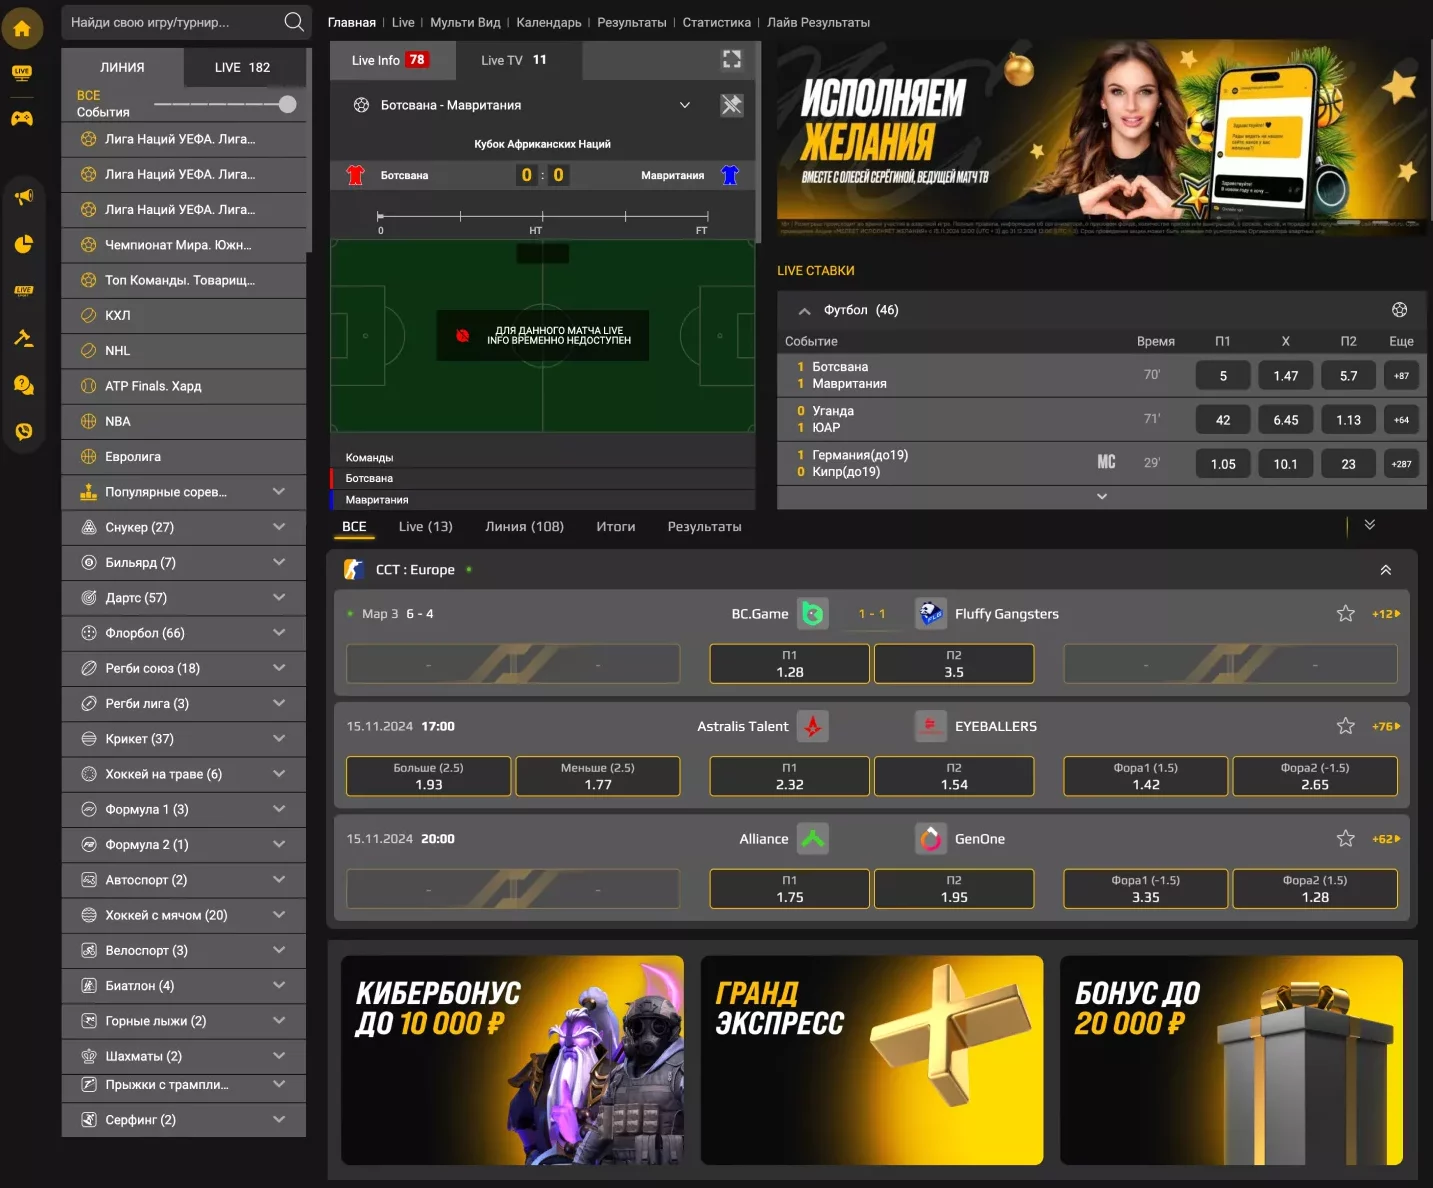
Task: Star the Astralis Talent vs EYEBALLERS match
Action: (x=1346, y=726)
